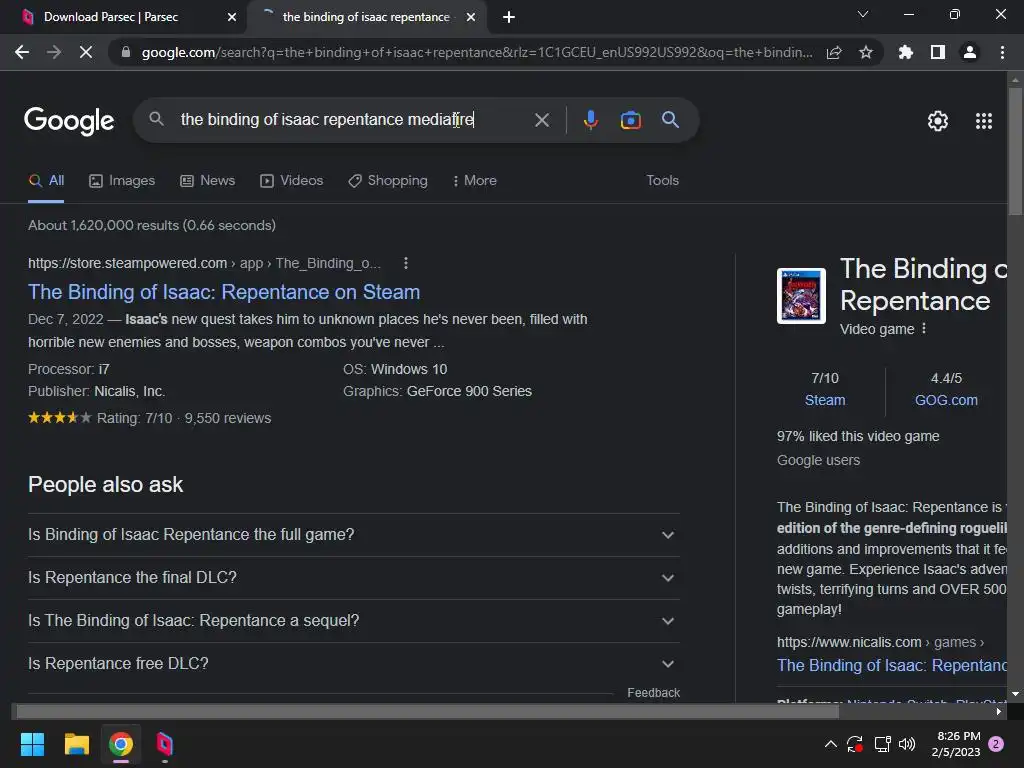Open volume control in tray
1024x768 pixels.
(907, 744)
